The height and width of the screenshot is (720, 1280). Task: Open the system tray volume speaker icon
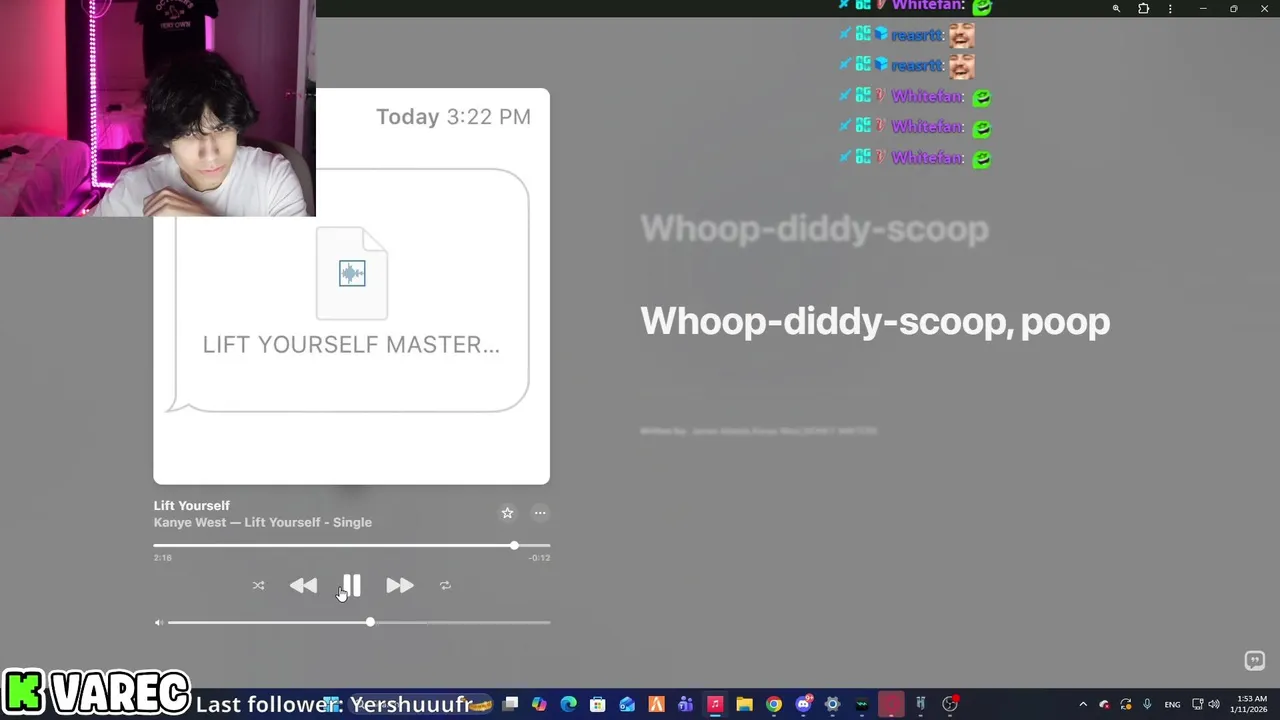point(1214,704)
